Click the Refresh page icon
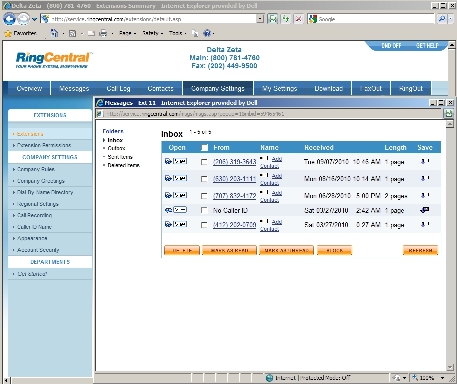Screen dimensions: 457x384 coord(286,19)
